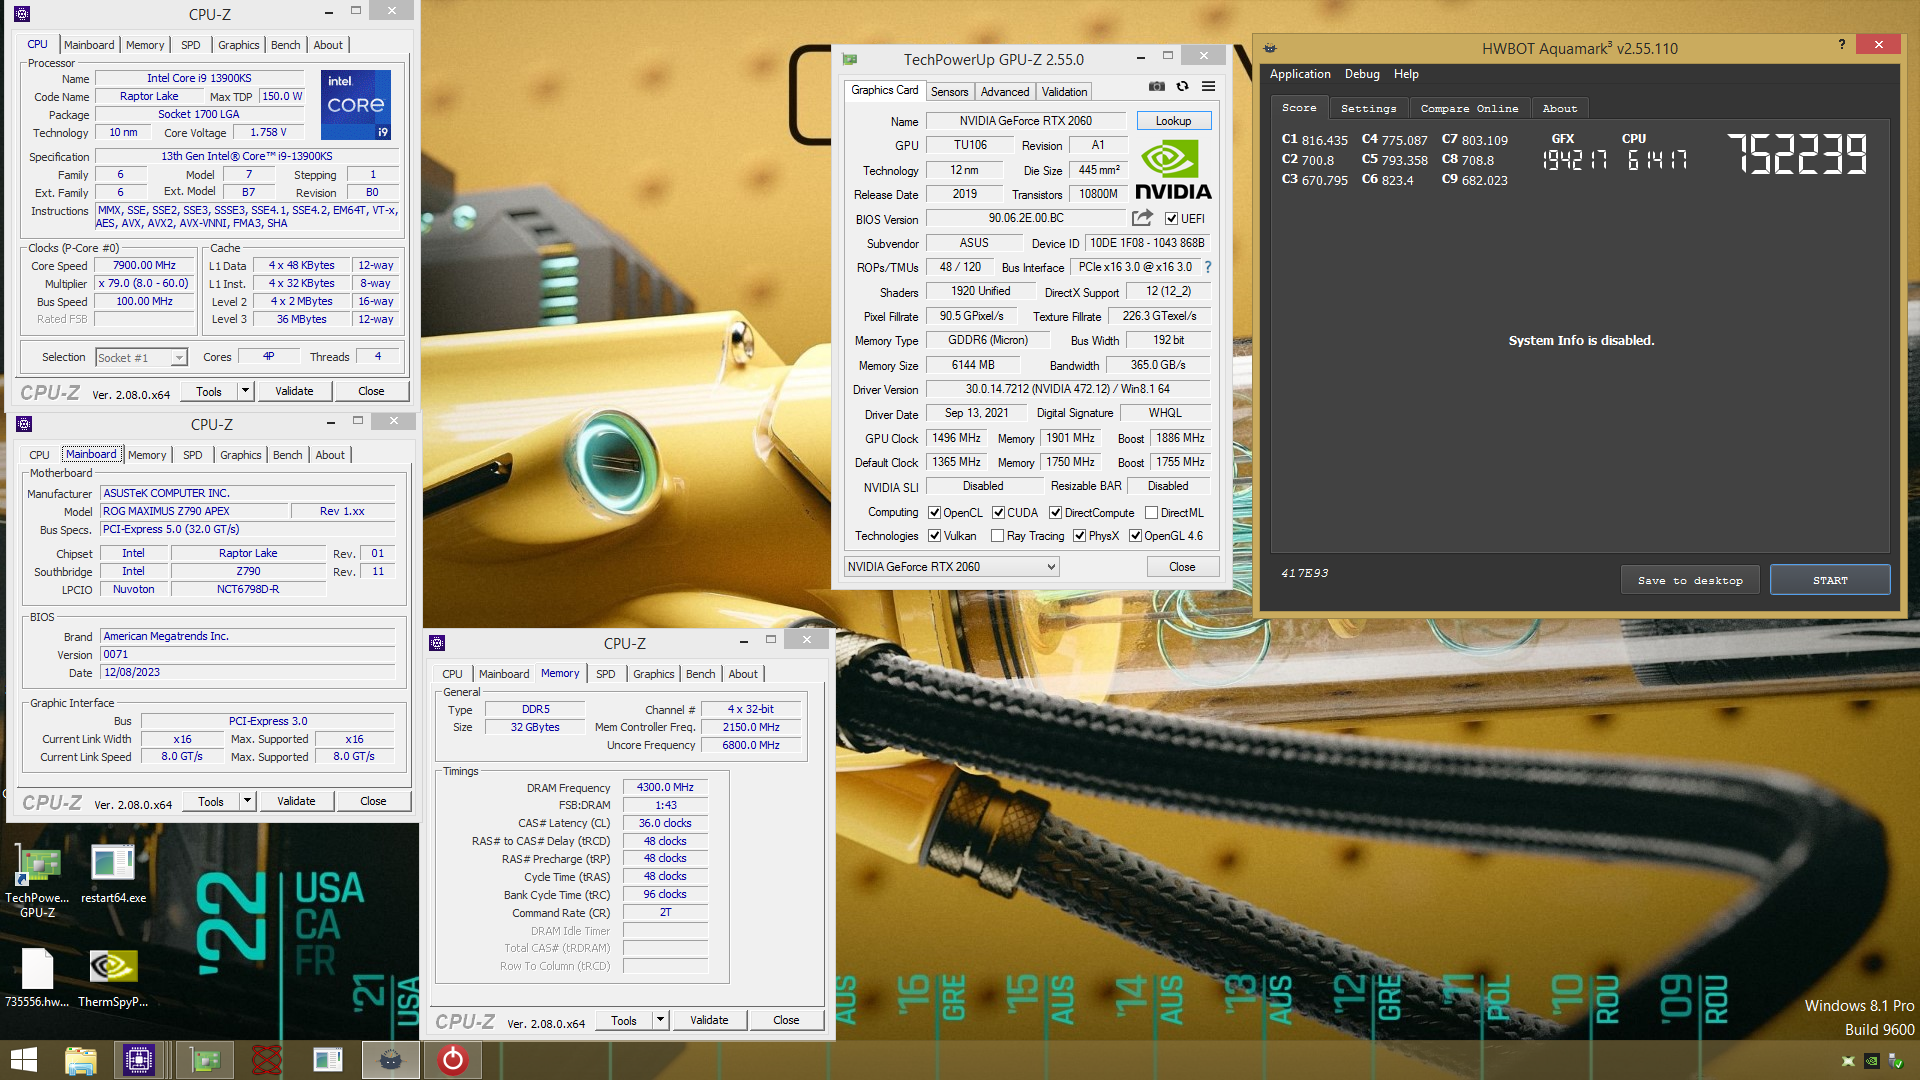
Task: Toggle the OpenCL checkbox
Action: 934,512
